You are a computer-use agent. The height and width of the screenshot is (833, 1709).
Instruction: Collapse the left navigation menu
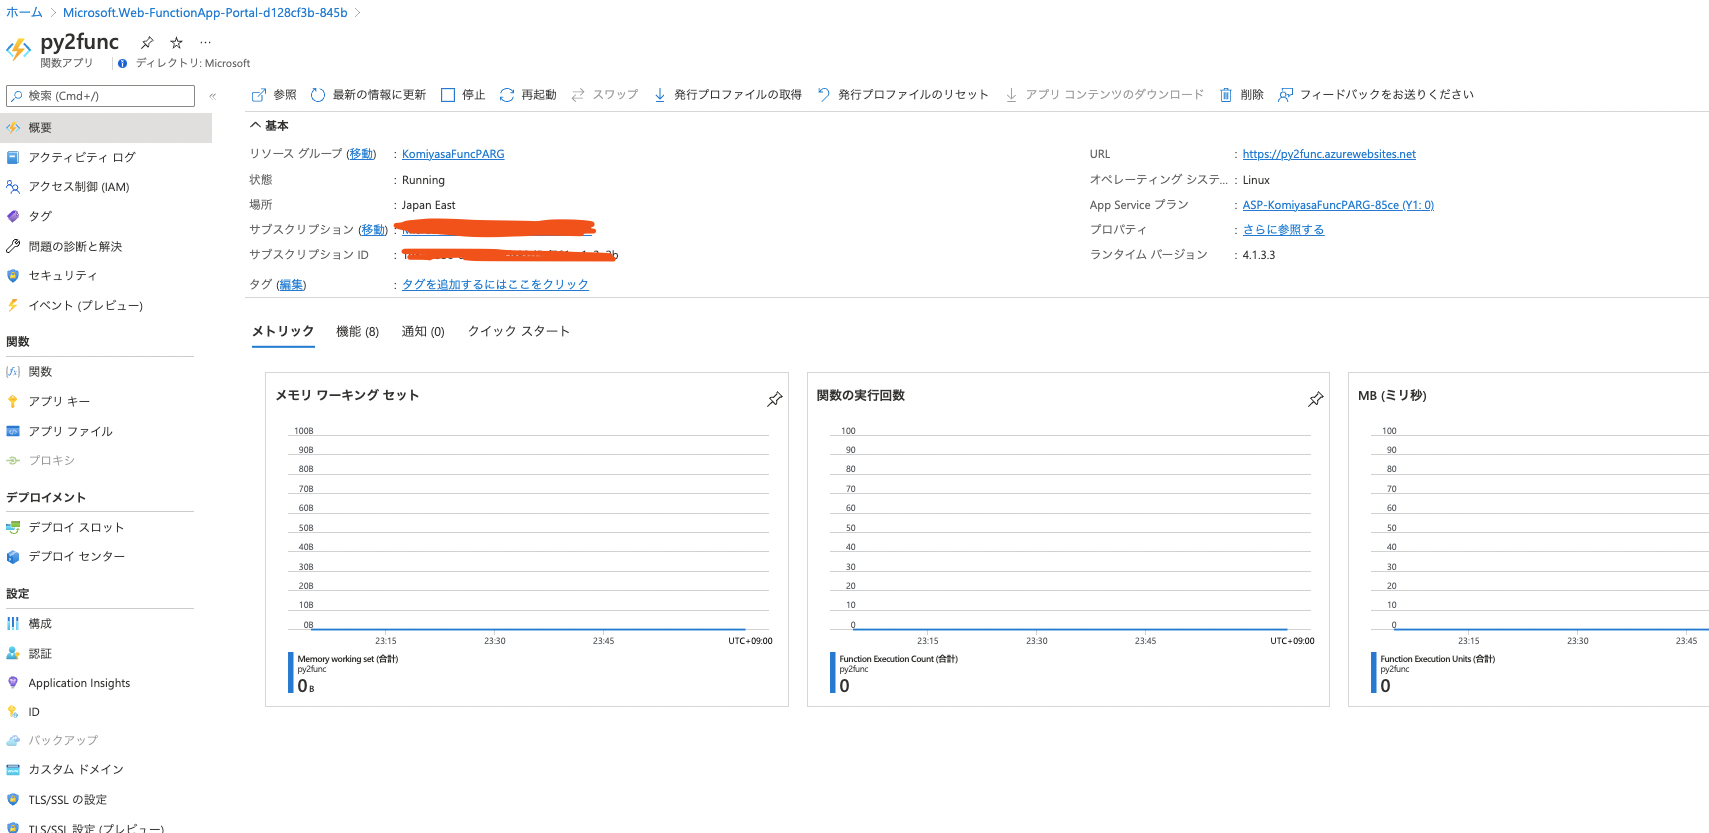click(212, 96)
